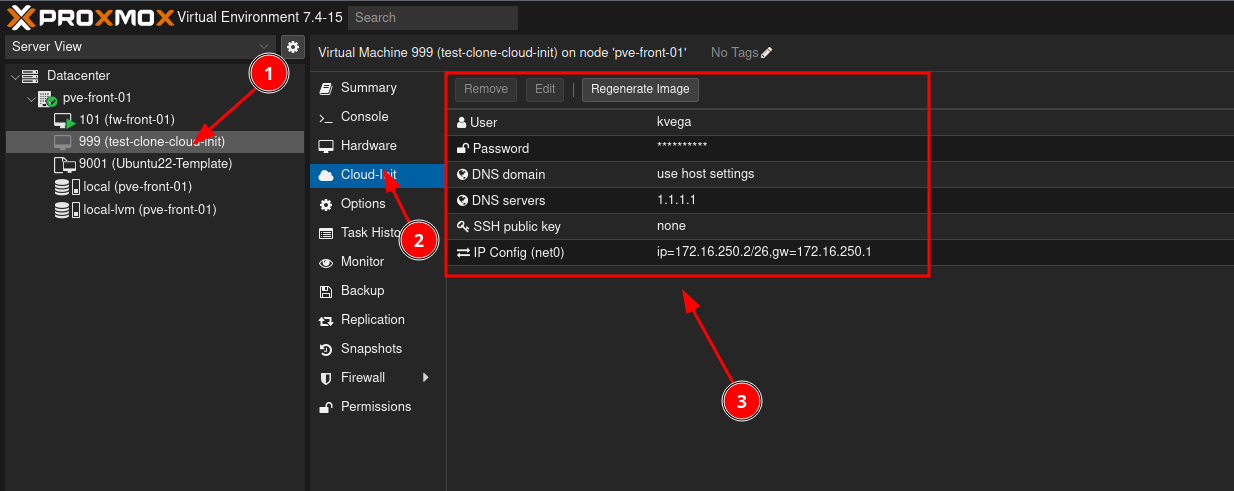
Task: Select the 101 (fw-front-01) VM icon
Action: point(64,120)
